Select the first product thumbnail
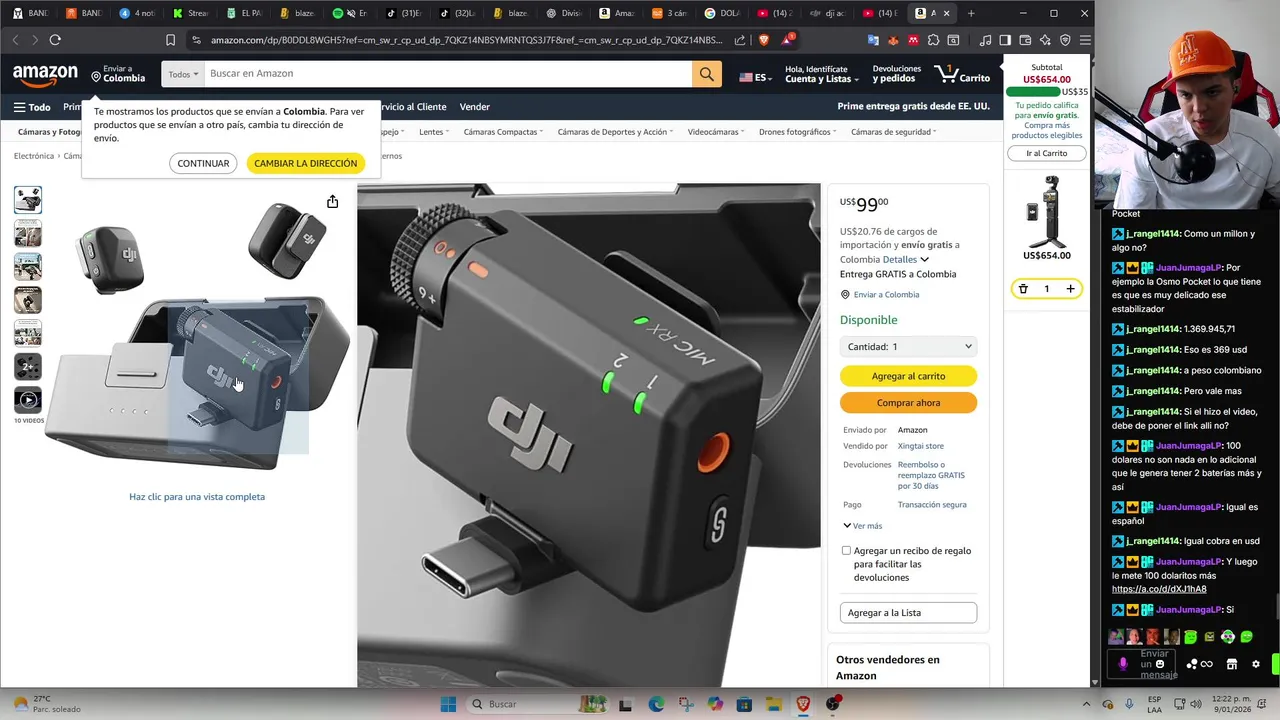1280x720 pixels. 28,200
